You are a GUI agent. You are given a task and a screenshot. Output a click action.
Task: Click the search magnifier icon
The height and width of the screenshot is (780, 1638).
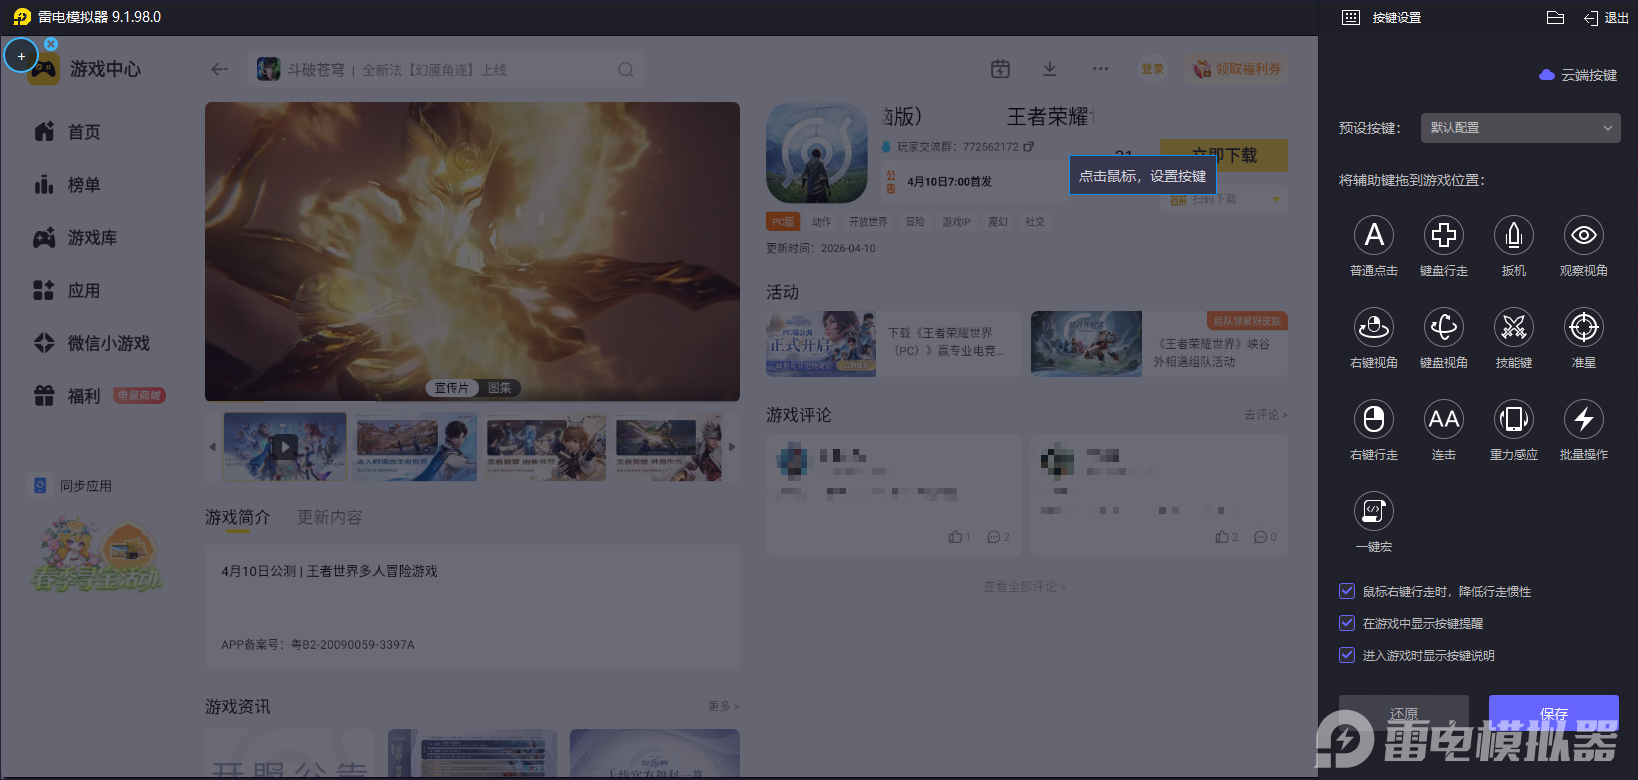[x=626, y=70]
